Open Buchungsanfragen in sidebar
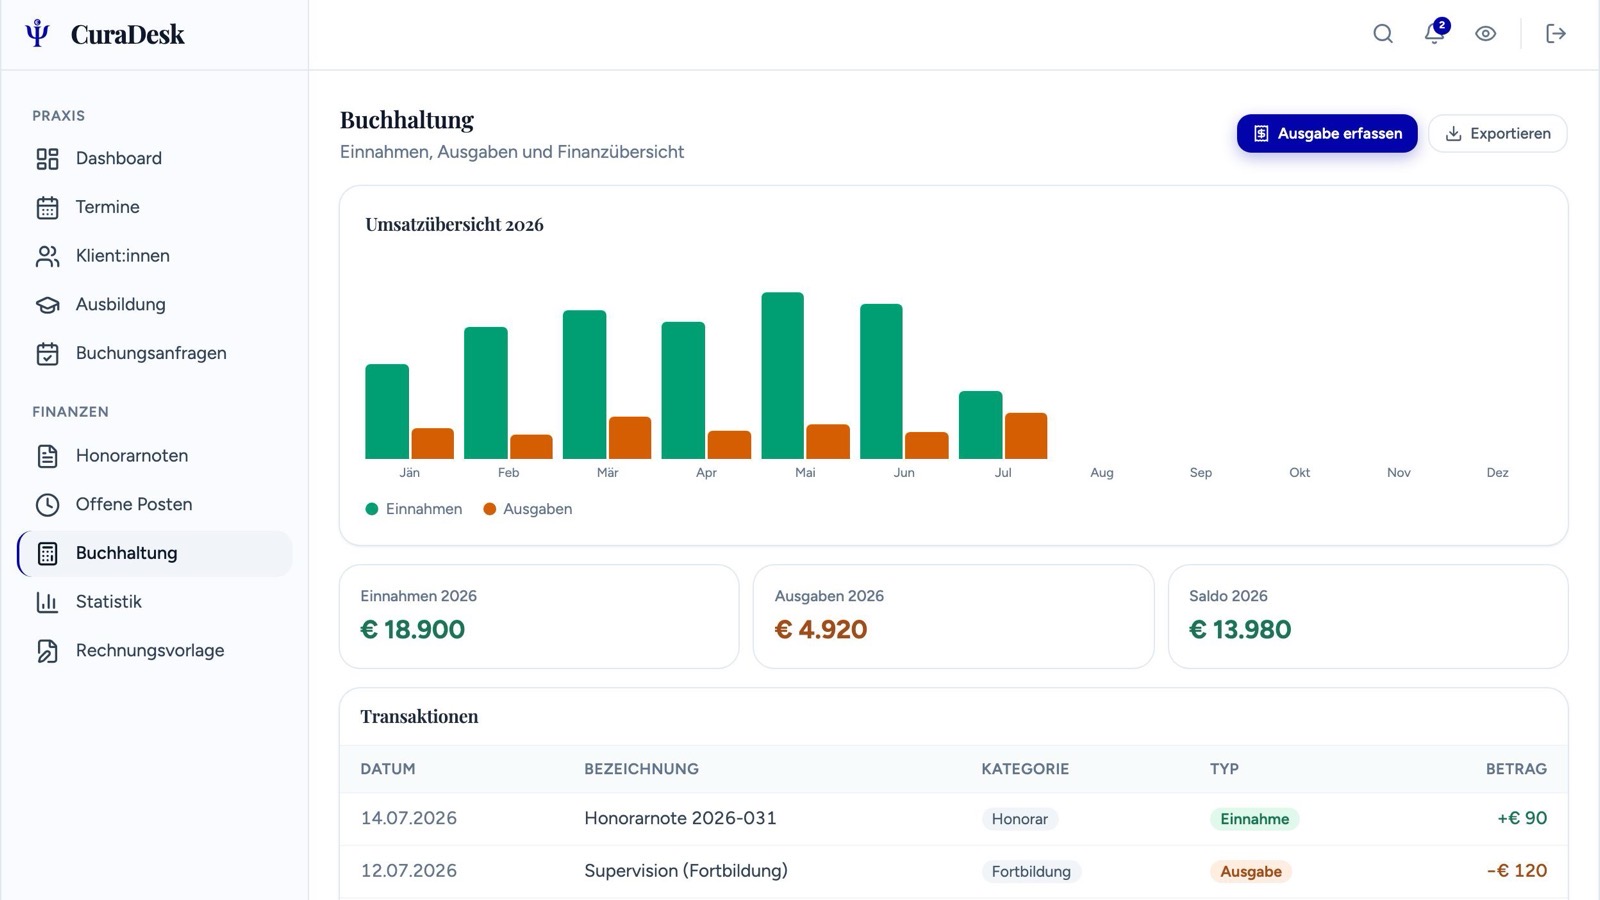 click(x=155, y=353)
